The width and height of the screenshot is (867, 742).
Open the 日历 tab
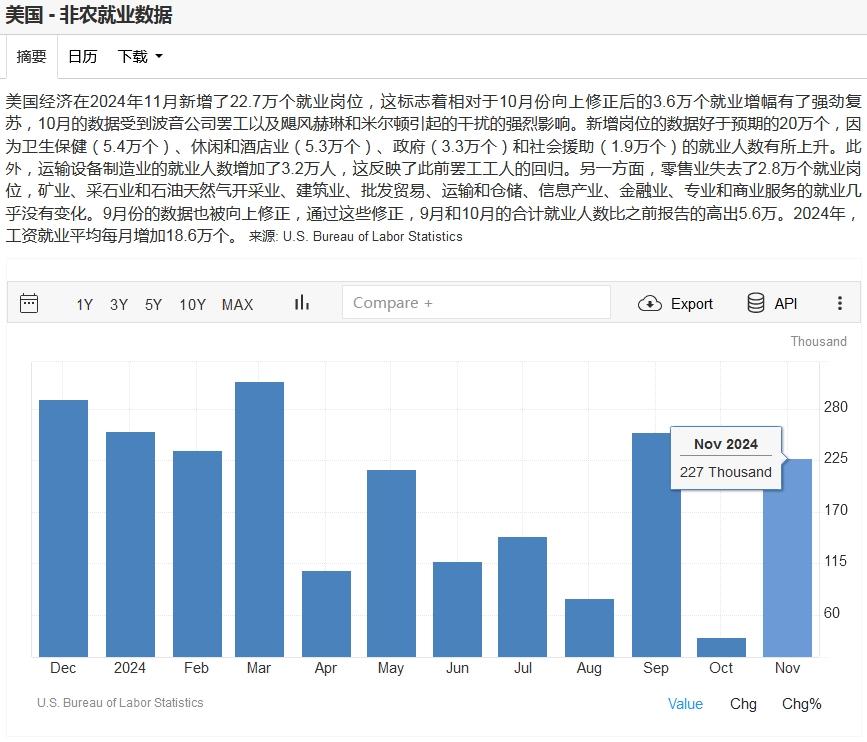tap(82, 57)
